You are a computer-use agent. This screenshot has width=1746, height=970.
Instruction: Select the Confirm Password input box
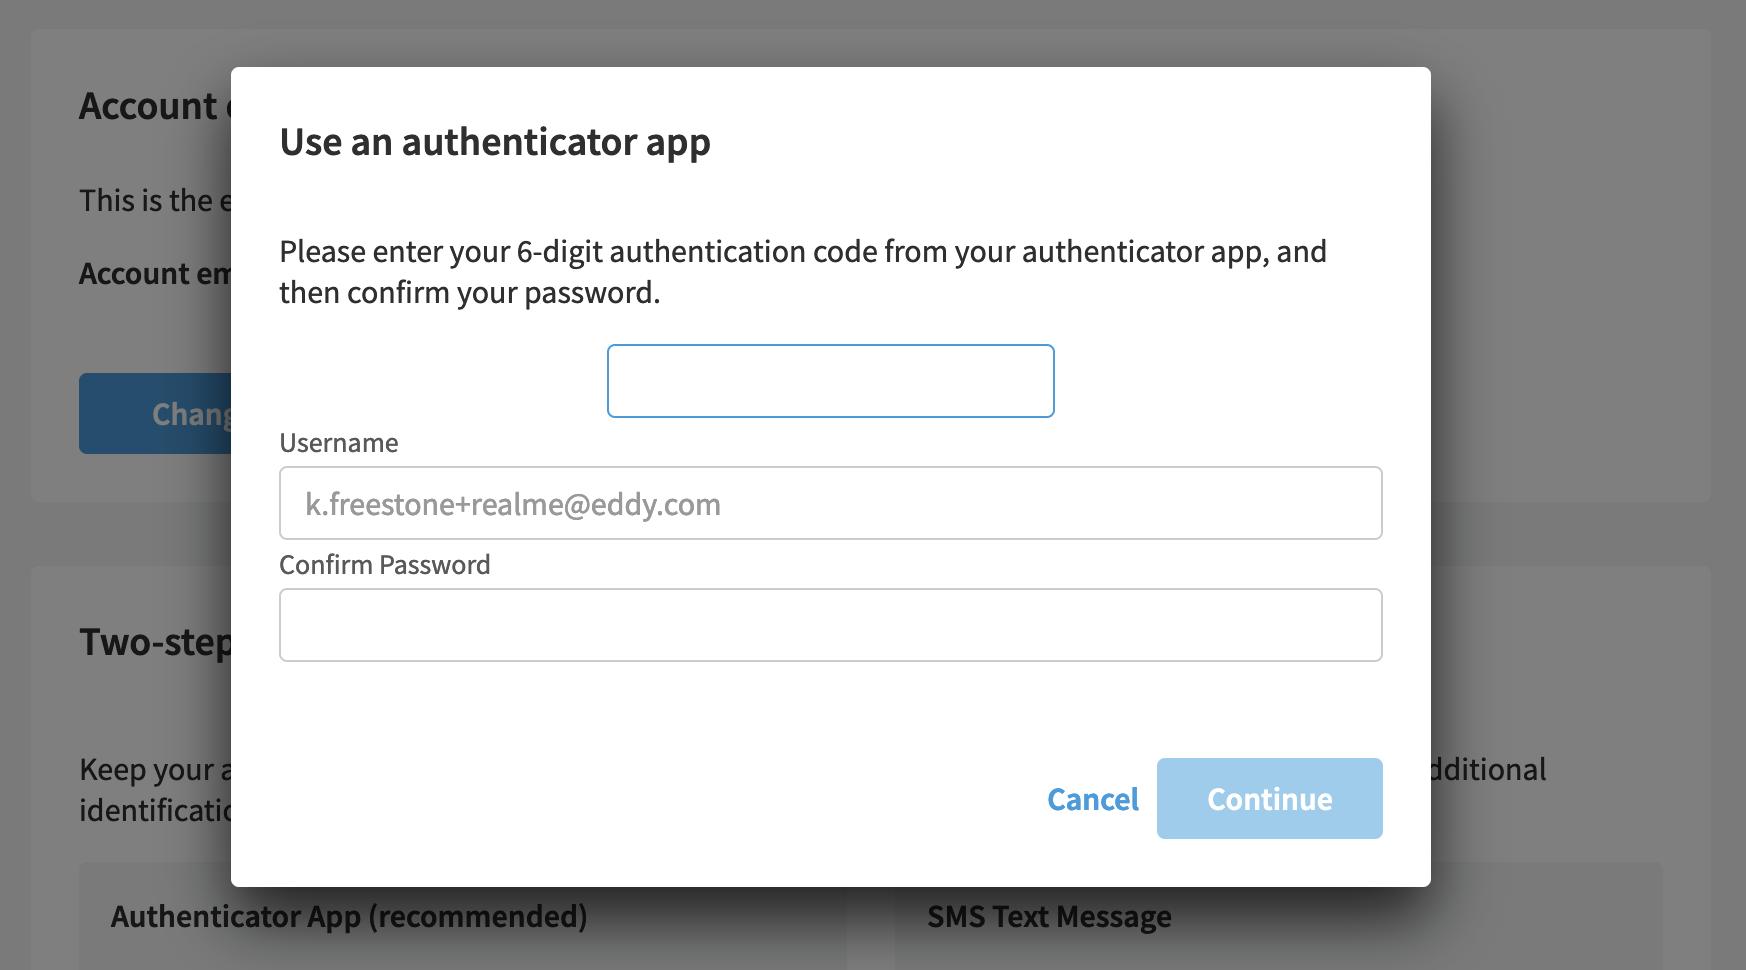pos(830,625)
